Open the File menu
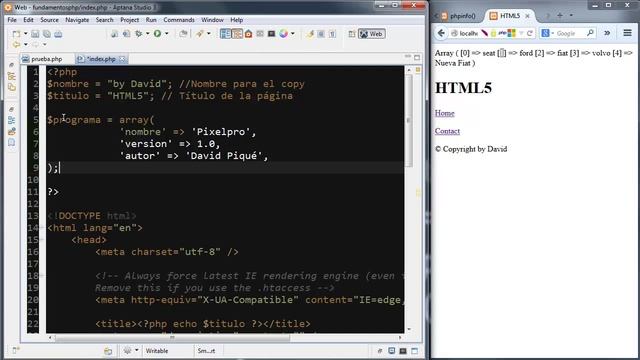 coord(12,20)
